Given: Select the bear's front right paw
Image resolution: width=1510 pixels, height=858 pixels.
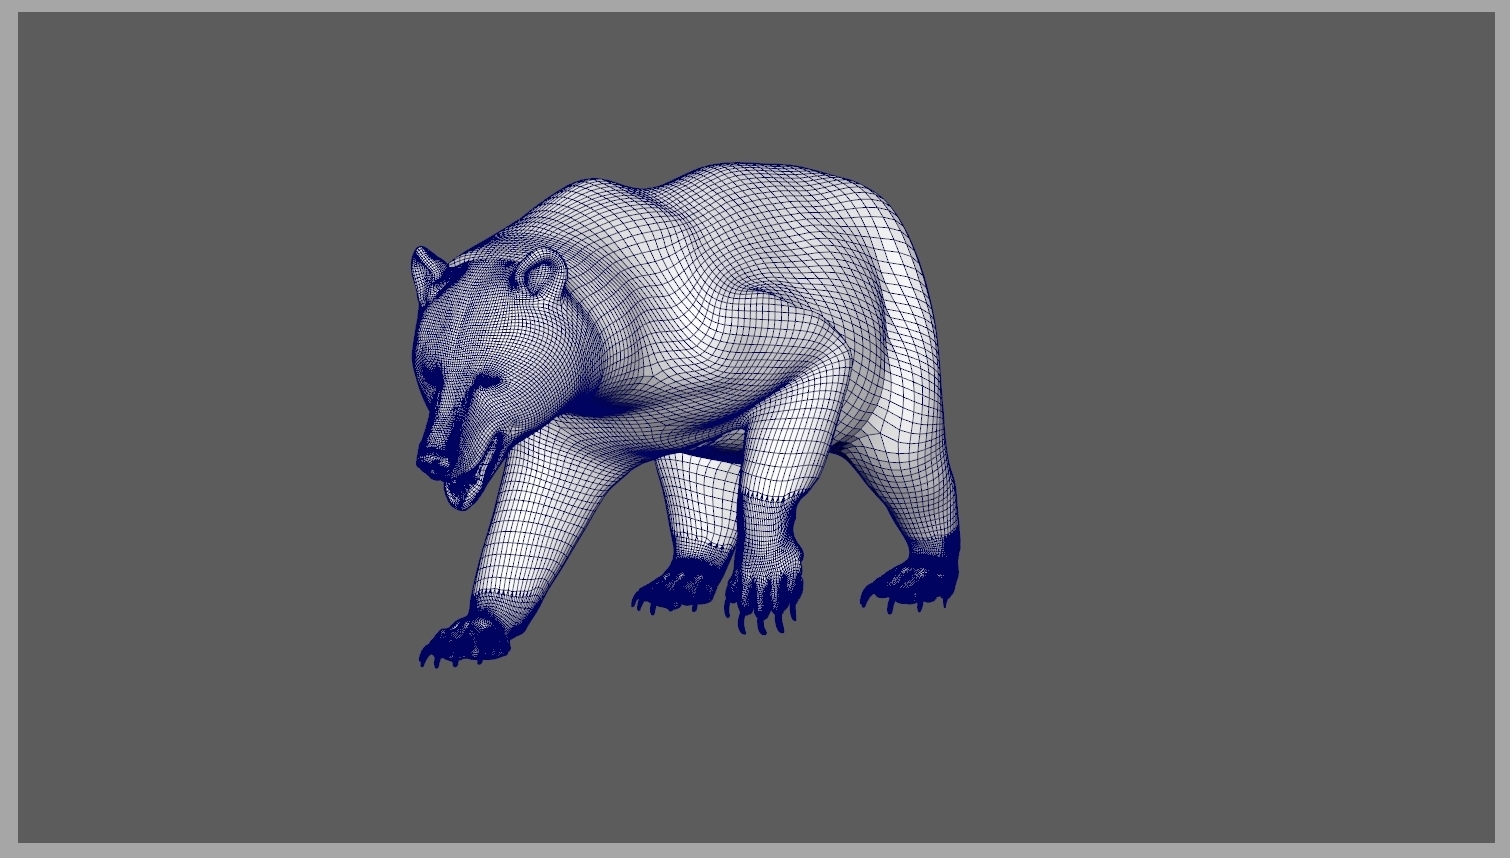Looking at the screenshot, I should click(680, 590).
